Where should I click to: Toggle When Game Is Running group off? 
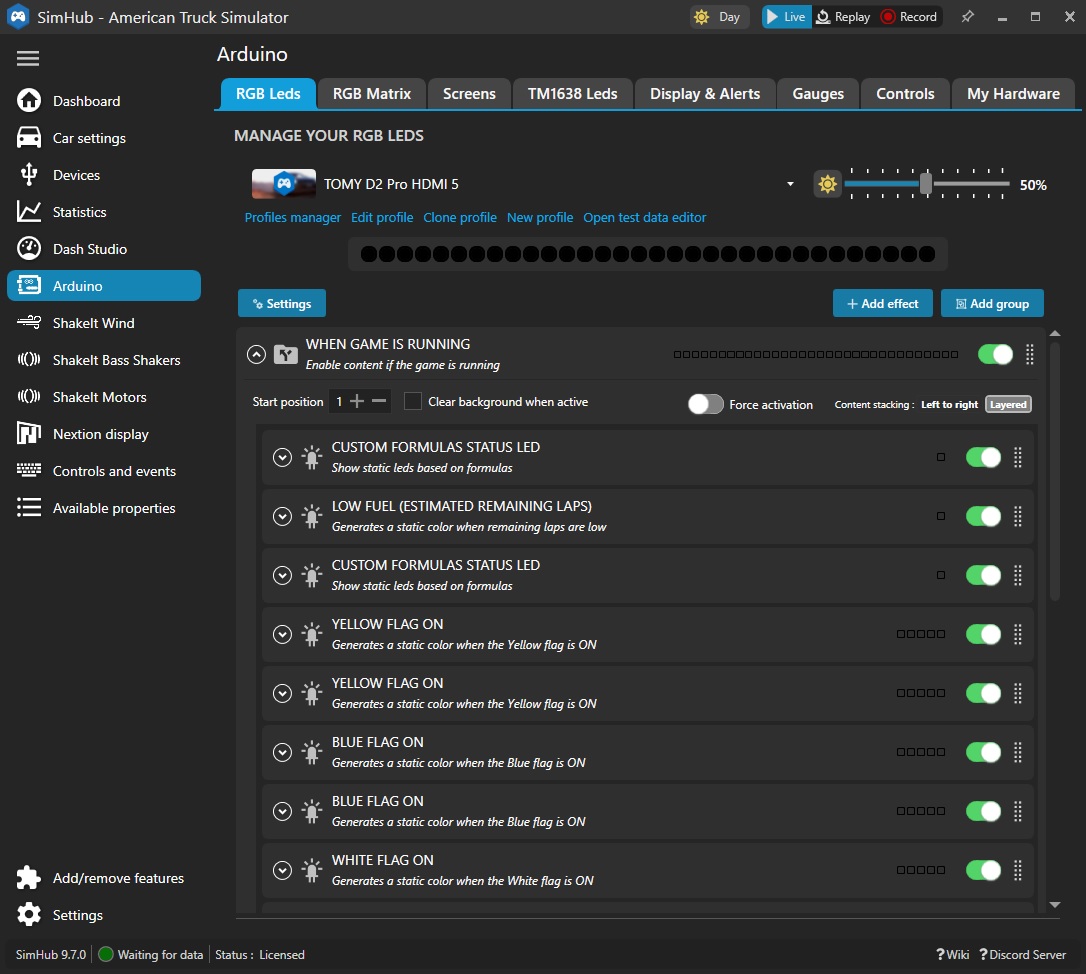[x=995, y=355]
